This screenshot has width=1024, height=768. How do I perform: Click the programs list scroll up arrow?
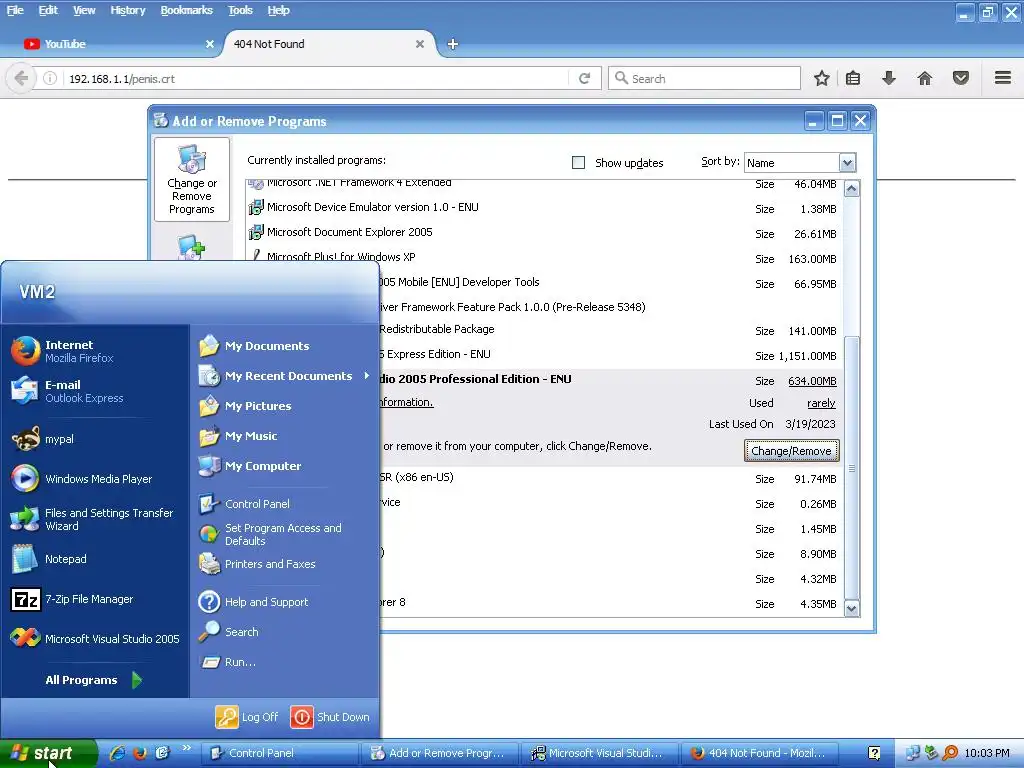point(852,189)
